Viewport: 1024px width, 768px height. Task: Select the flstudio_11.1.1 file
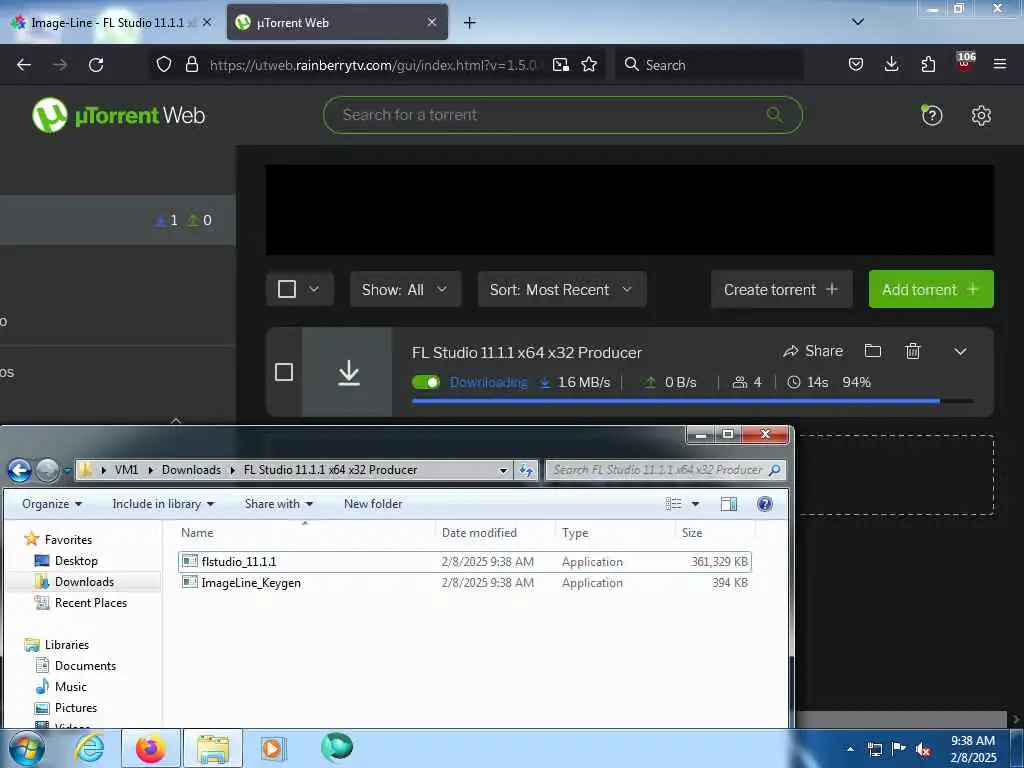click(464, 562)
